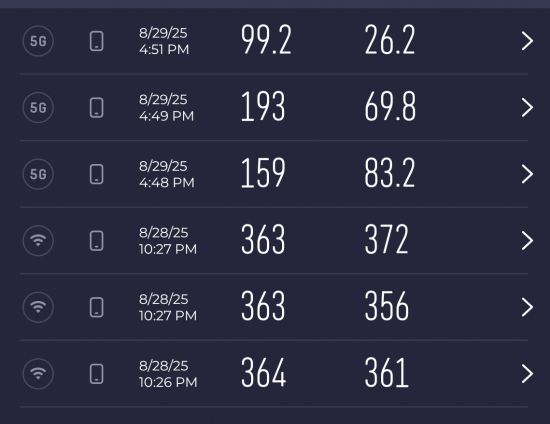Click the Wi-Fi icon next to the 356 upload result
The height and width of the screenshot is (424, 550).
tap(38, 307)
